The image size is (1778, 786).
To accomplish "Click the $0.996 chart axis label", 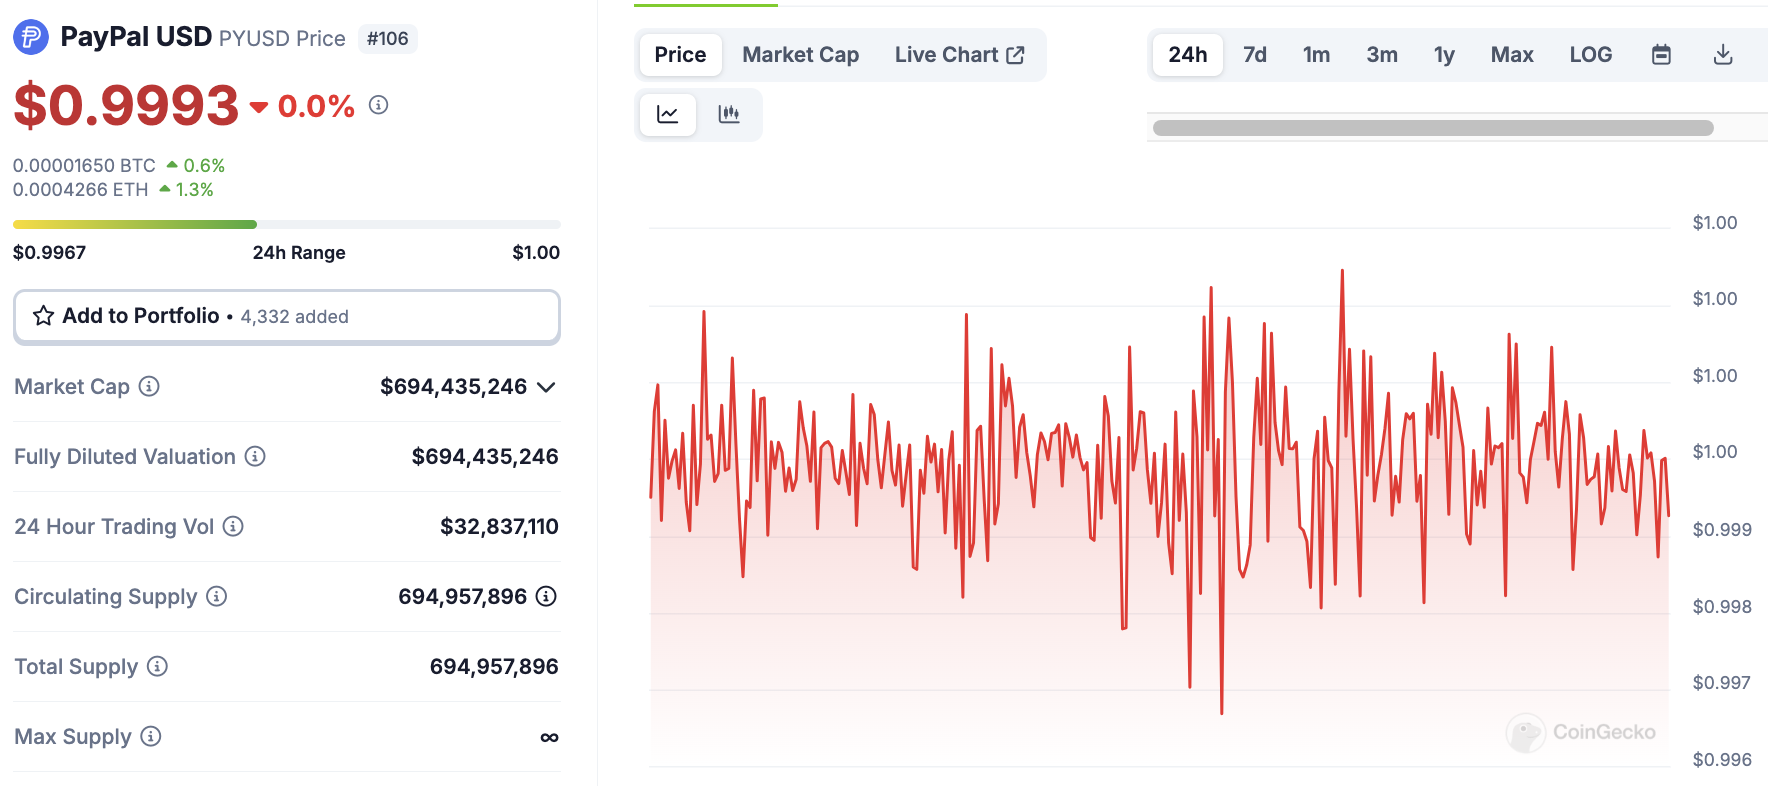I will (1722, 760).
